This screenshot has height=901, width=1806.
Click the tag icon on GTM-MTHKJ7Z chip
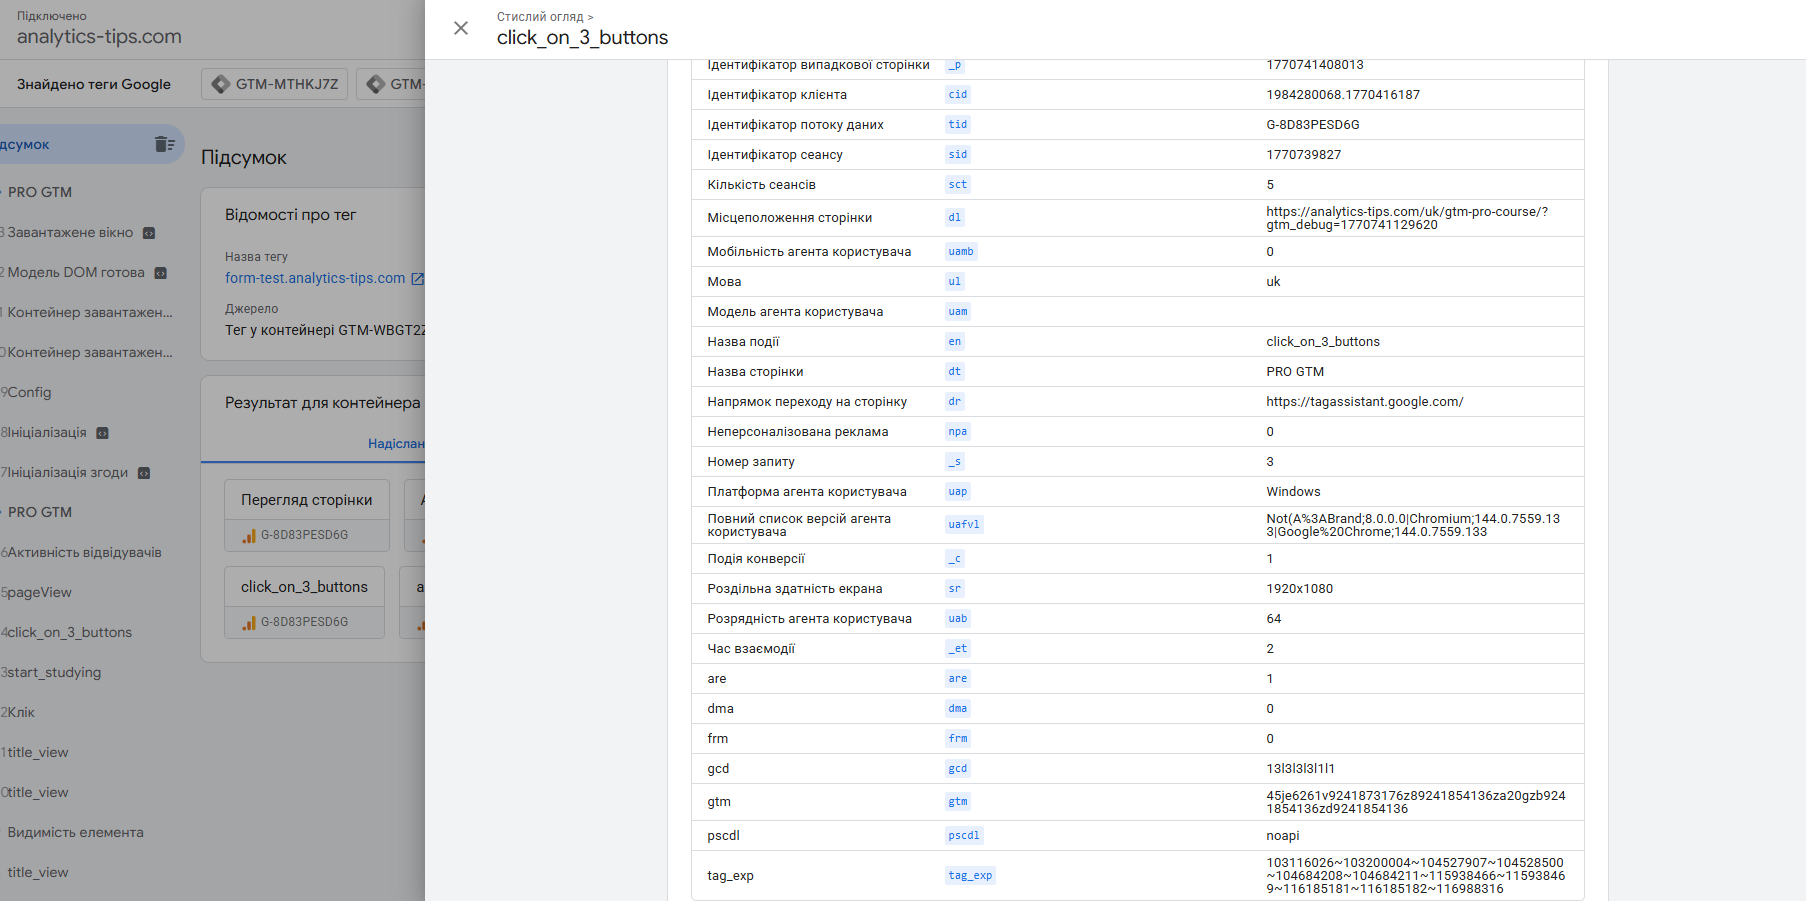click(x=221, y=84)
